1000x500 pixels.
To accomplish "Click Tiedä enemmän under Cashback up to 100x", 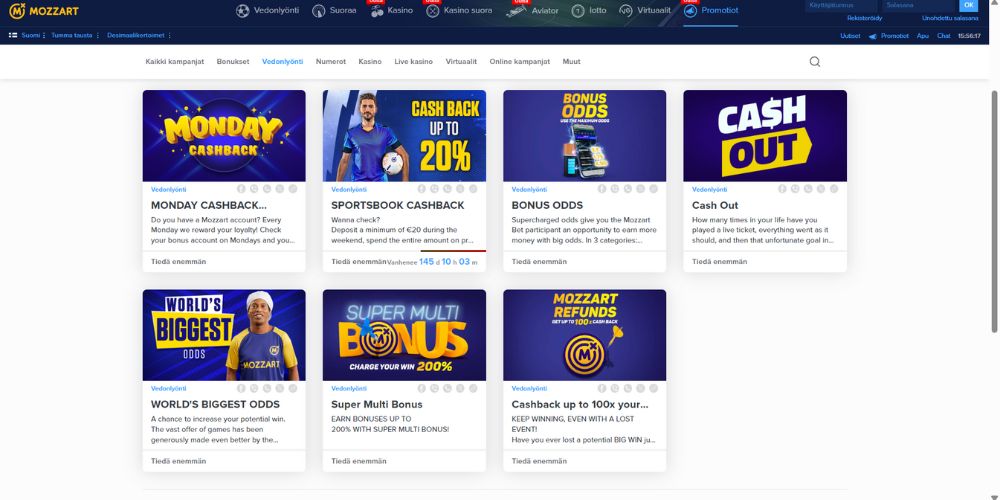I will pyautogui.click(x=539, y=461).
